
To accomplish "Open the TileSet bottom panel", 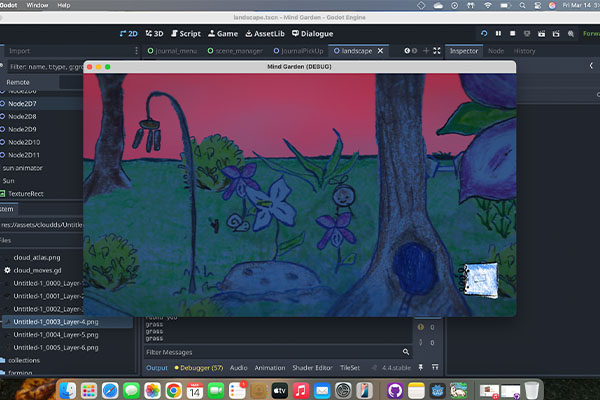I will 350,368.
